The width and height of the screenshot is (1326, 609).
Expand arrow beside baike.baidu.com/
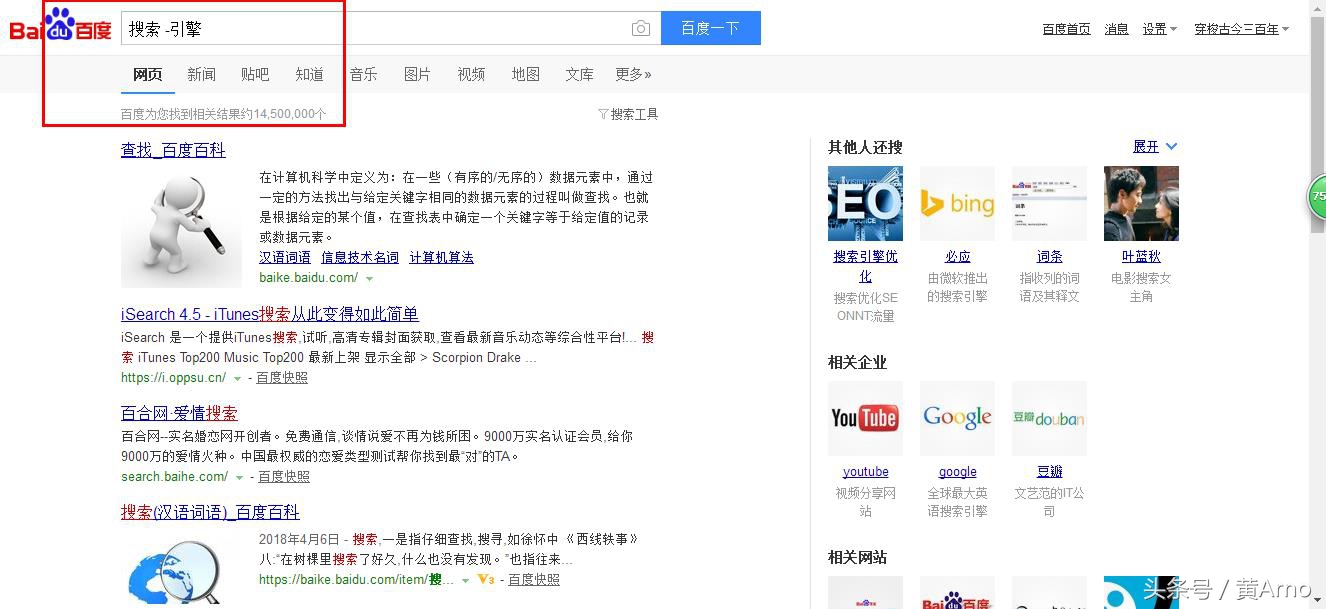[x=369, y=278]
